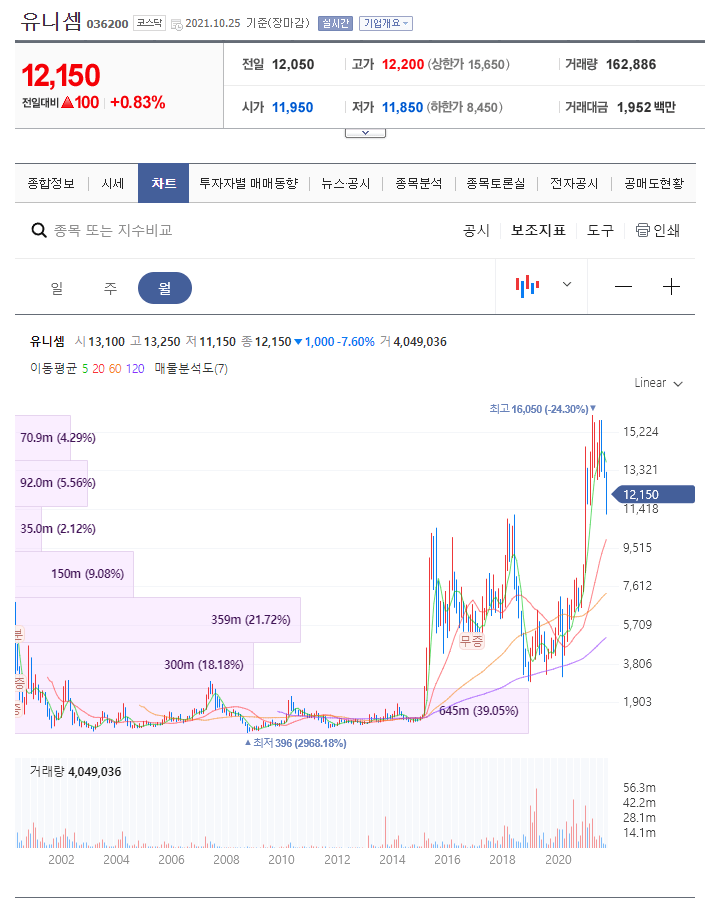The image size is (705, 907).
Task: Click the 최저 396 low label
Action: coord(296,743)
